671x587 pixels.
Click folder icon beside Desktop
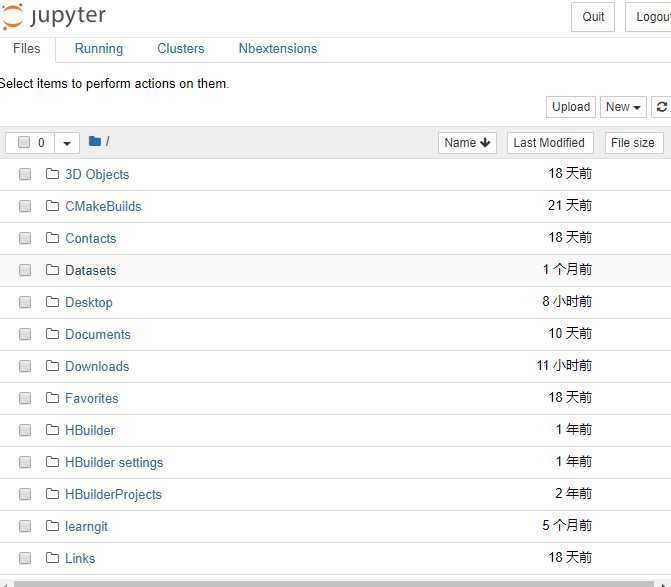pyautogui.click(x=52, y=302)
